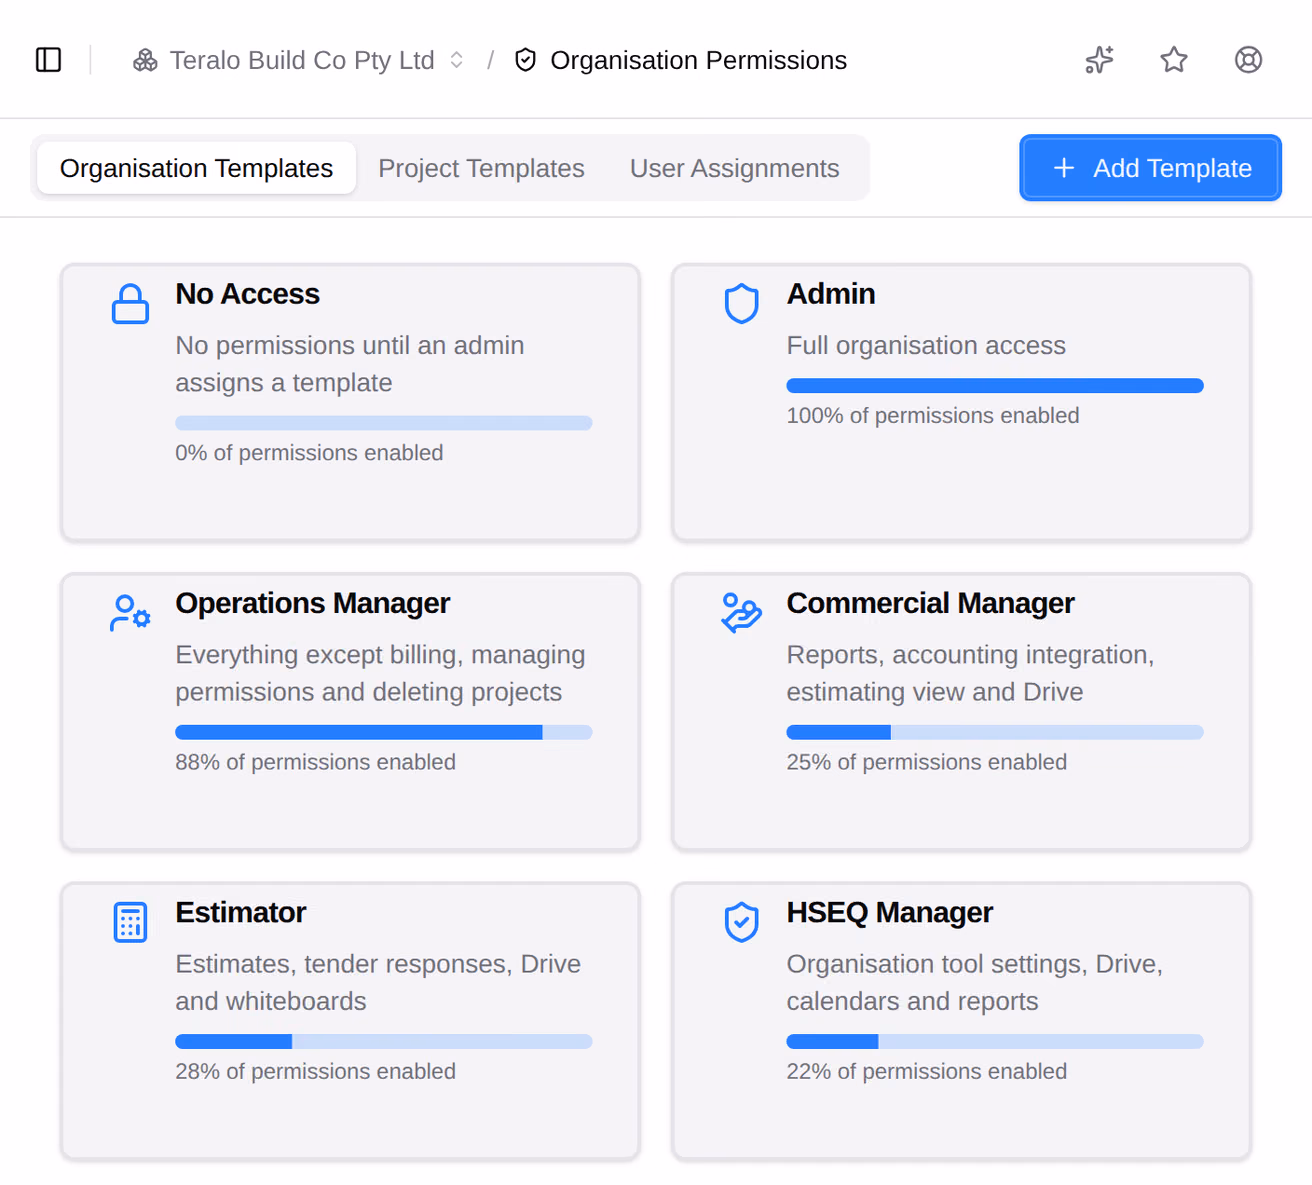Click the Teralo Build Co organisation logo icon
The image size is (1312, 1185).
coord(145,60)
